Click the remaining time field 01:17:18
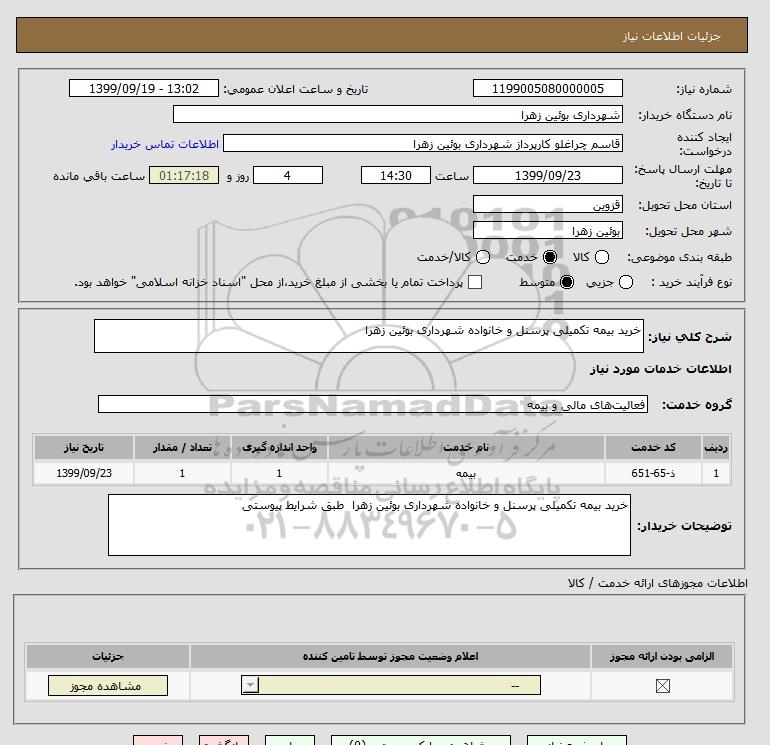770x745 pixels. click(184, 175)
